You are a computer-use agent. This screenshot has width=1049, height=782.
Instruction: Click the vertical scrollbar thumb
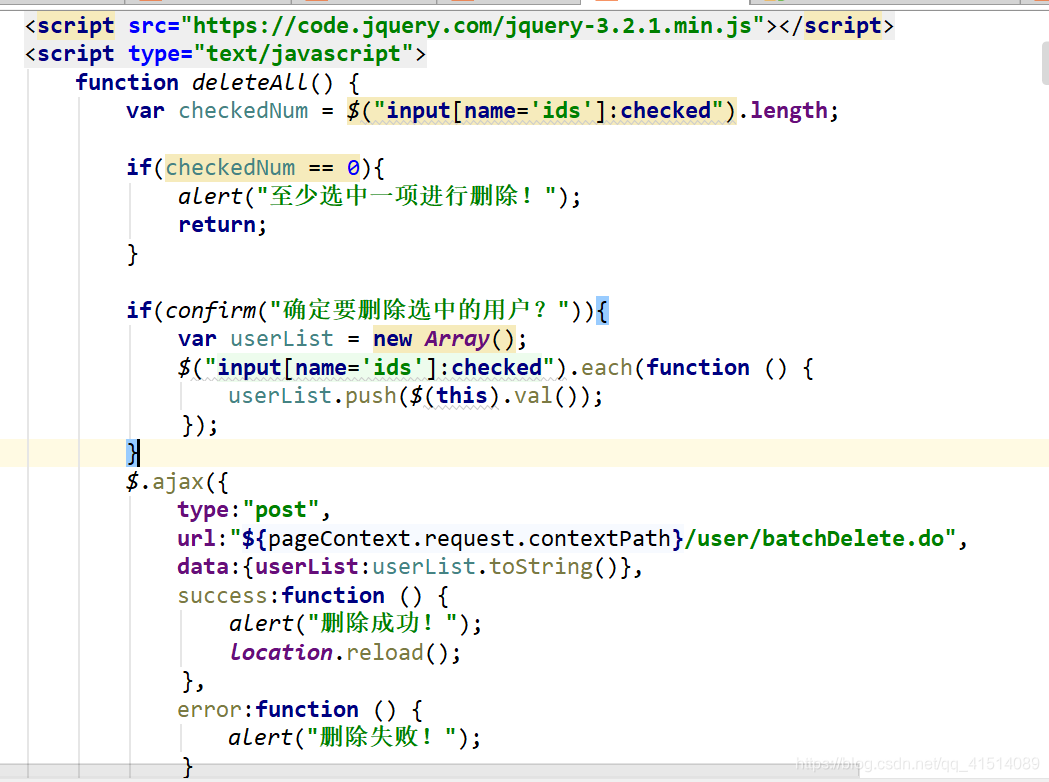pos(1045,63)
